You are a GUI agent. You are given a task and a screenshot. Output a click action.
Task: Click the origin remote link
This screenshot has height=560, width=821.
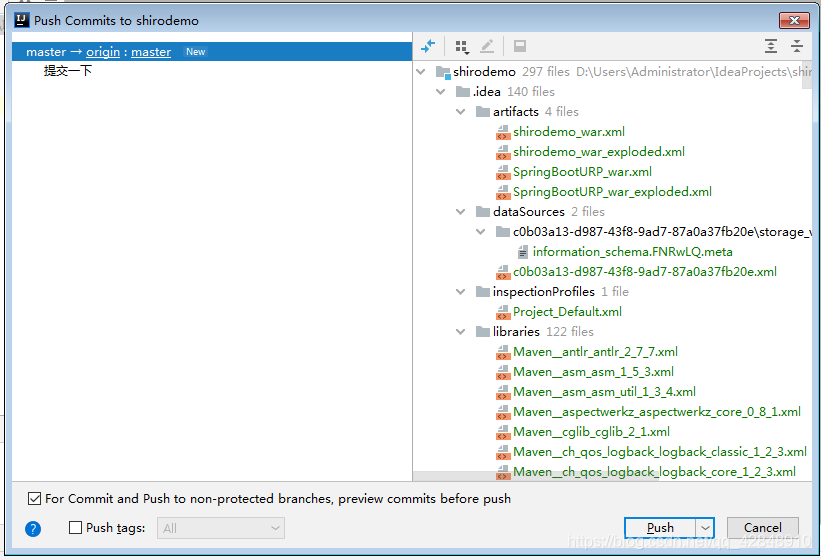(x=103, y=52)
